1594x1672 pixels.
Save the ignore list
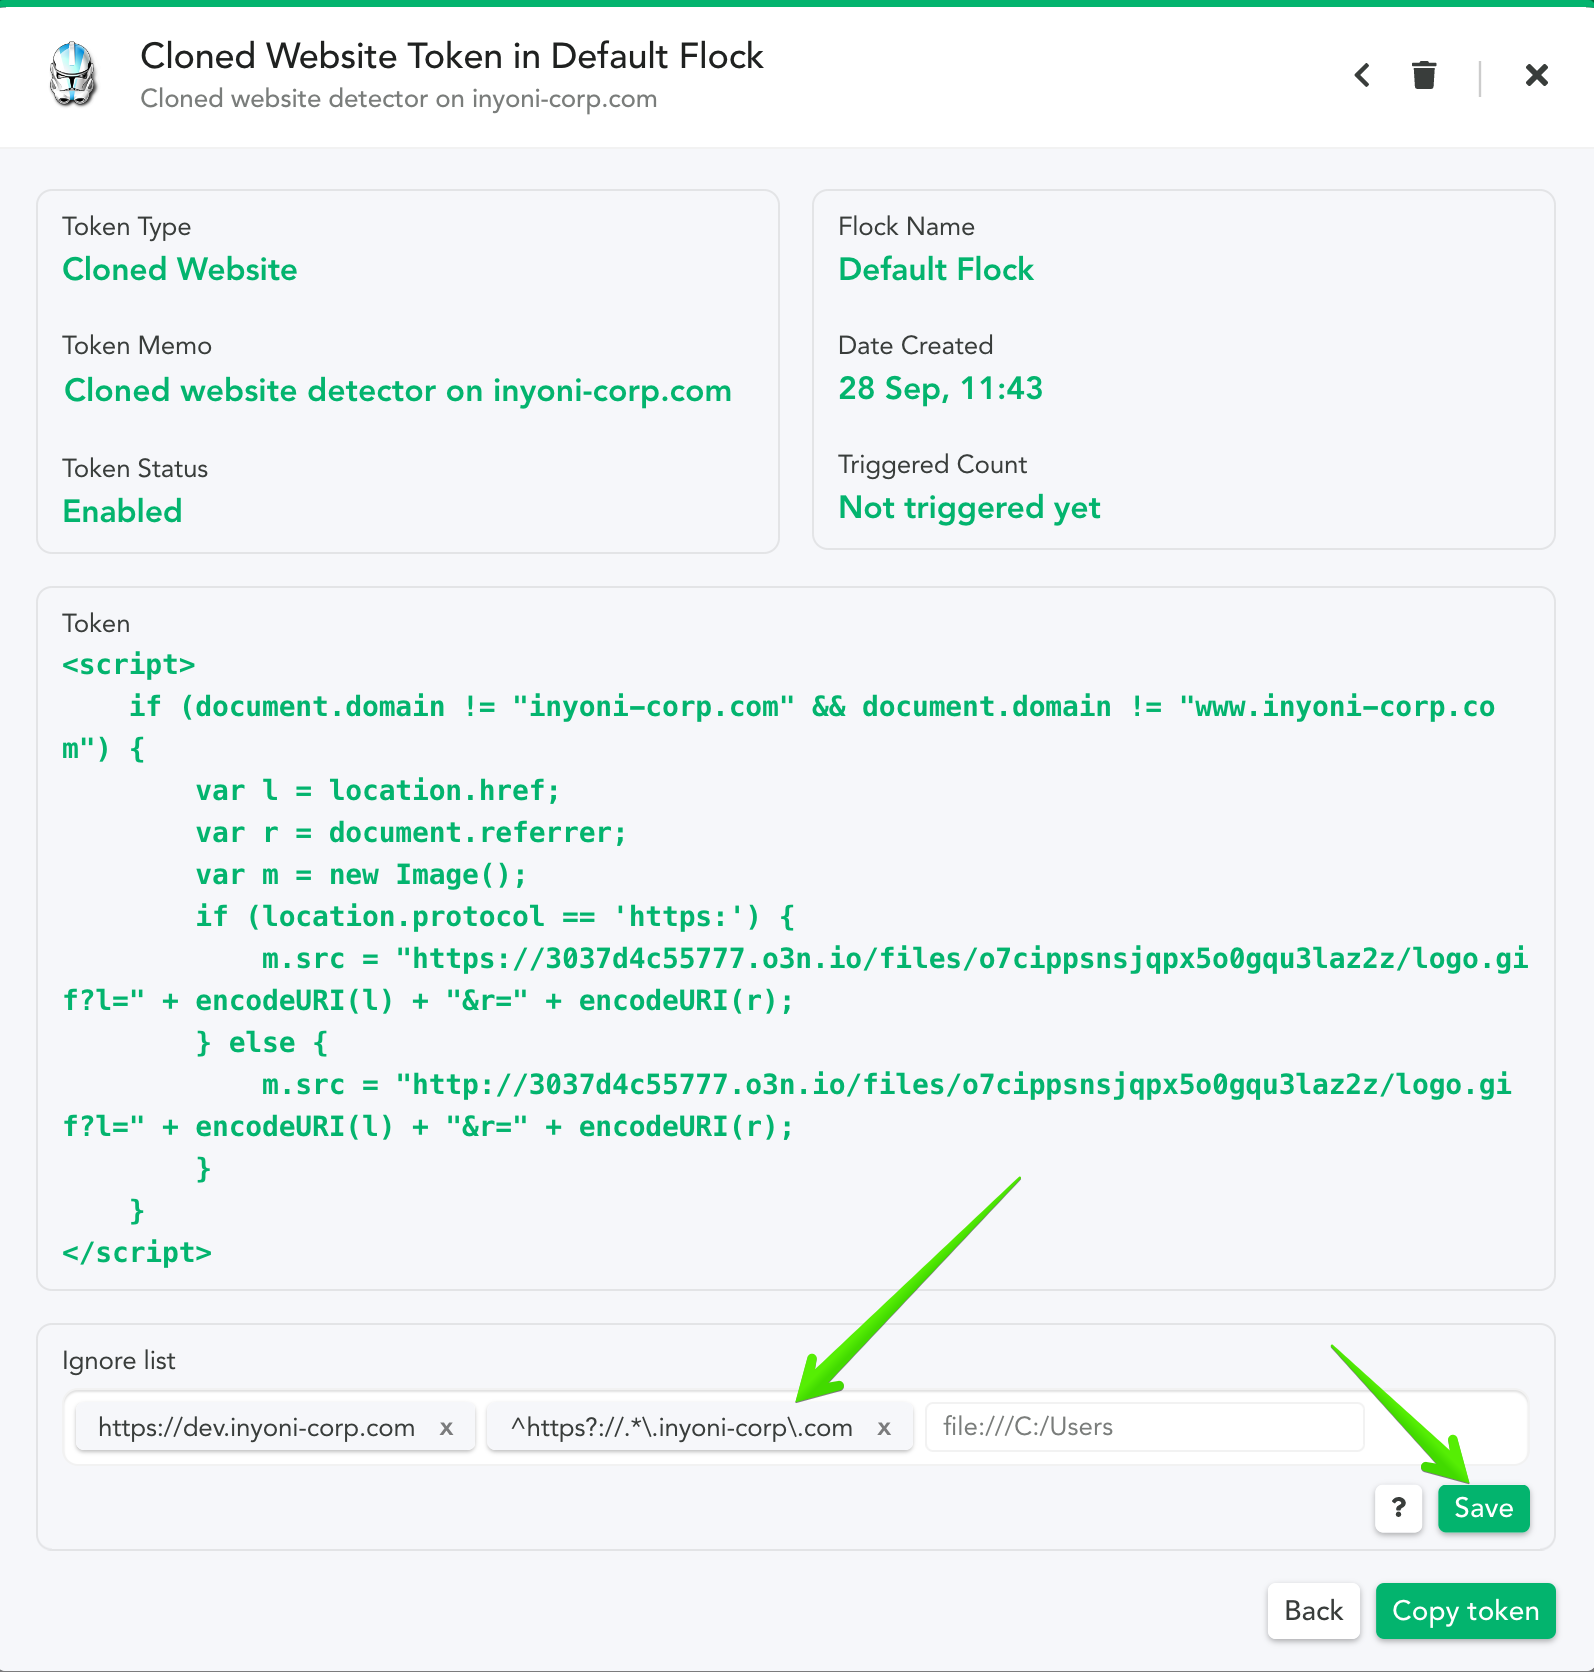(x=1484, y=1508)
